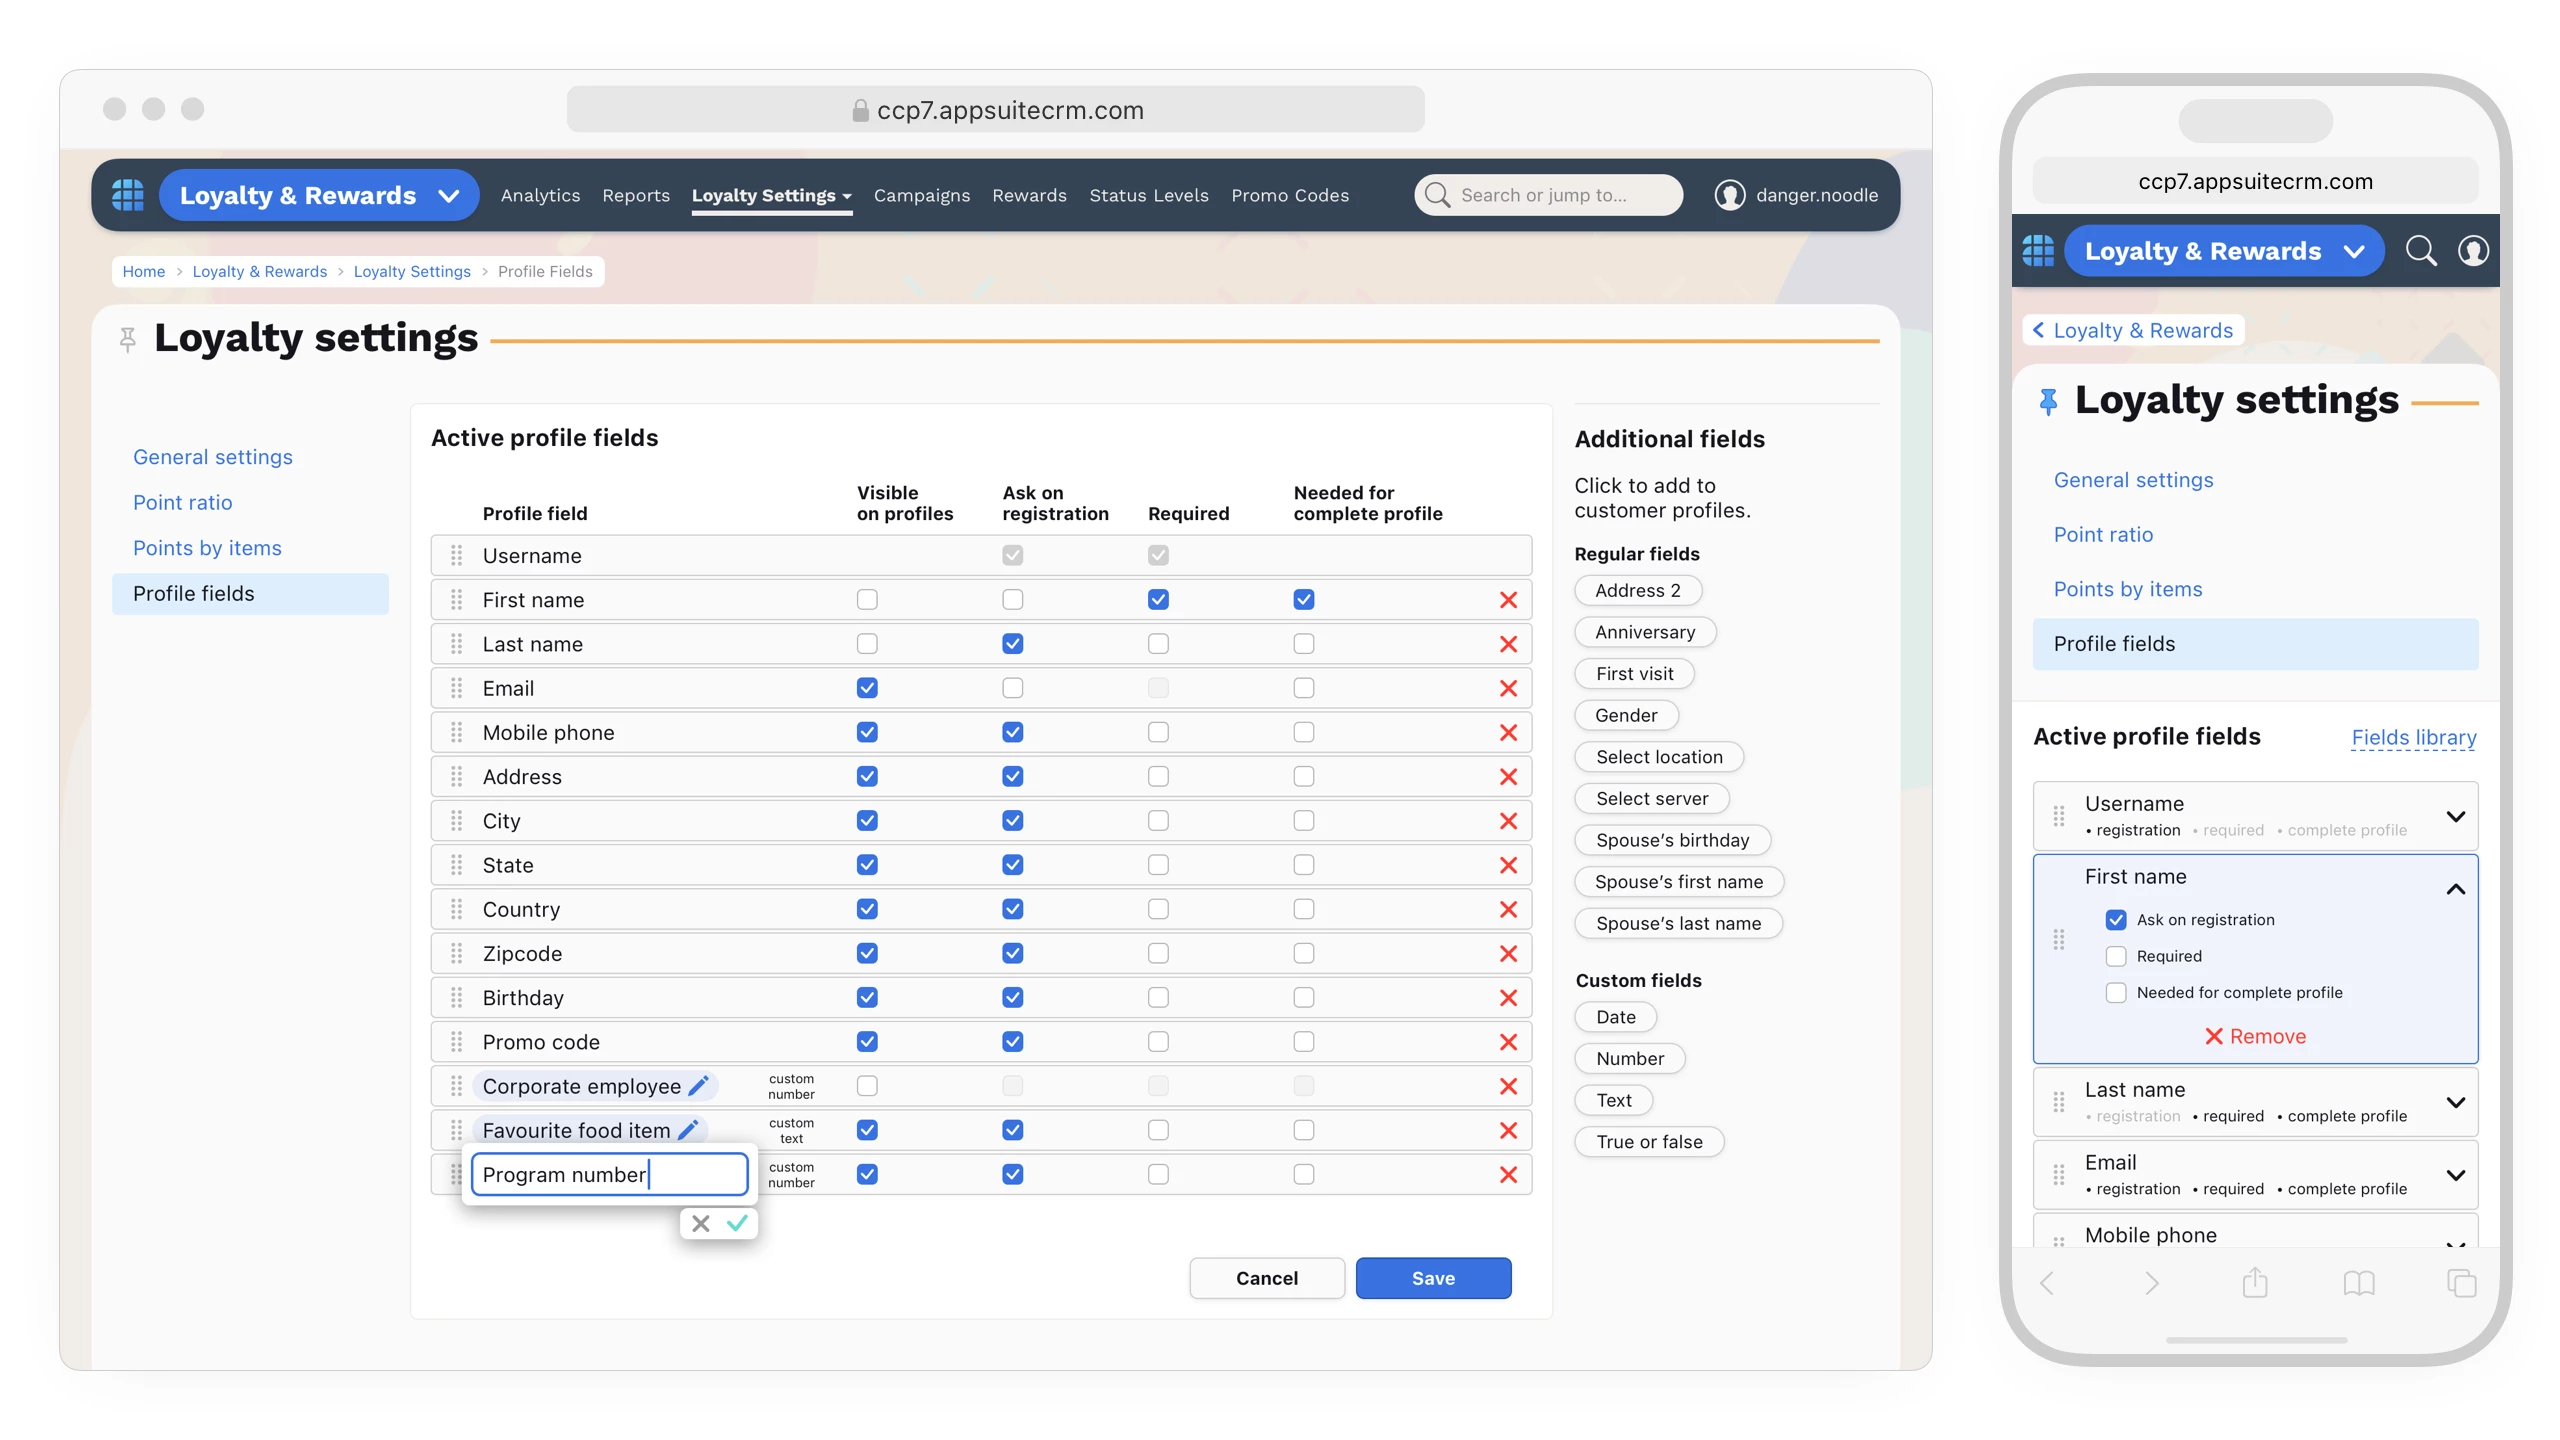Click the blue Save button
This screenshot has width=2560, height=1440.
click(x=1432, y=1278)
